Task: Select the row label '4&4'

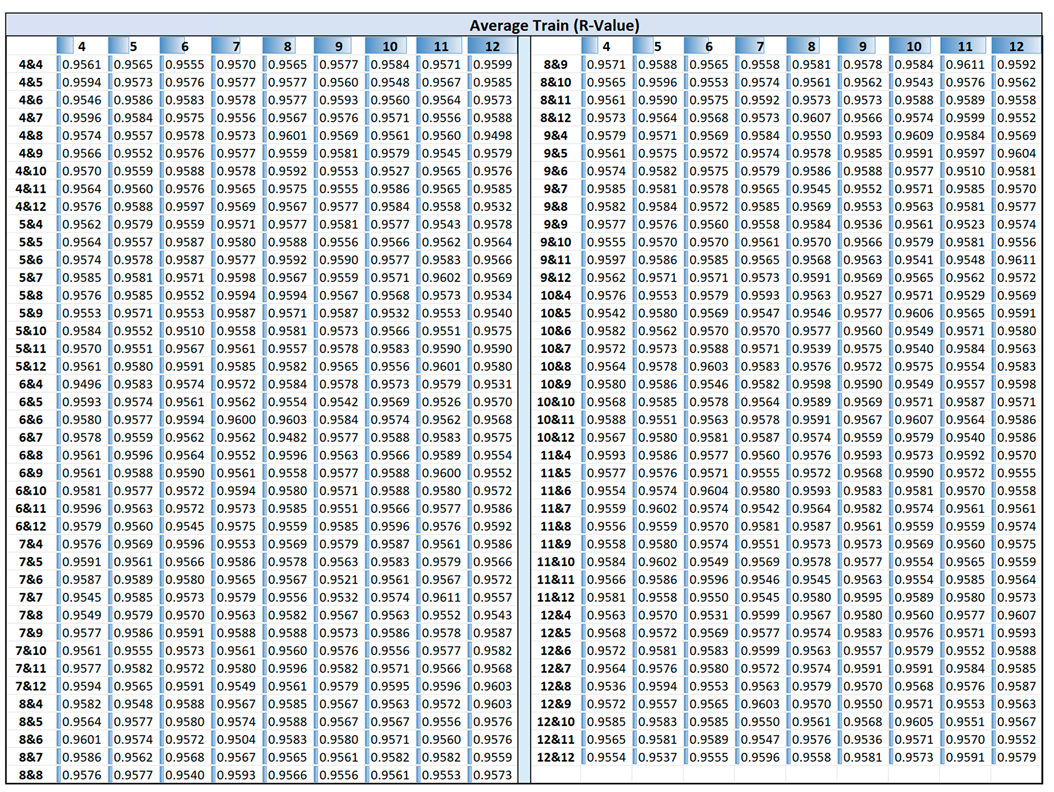Action: point(31,65)
